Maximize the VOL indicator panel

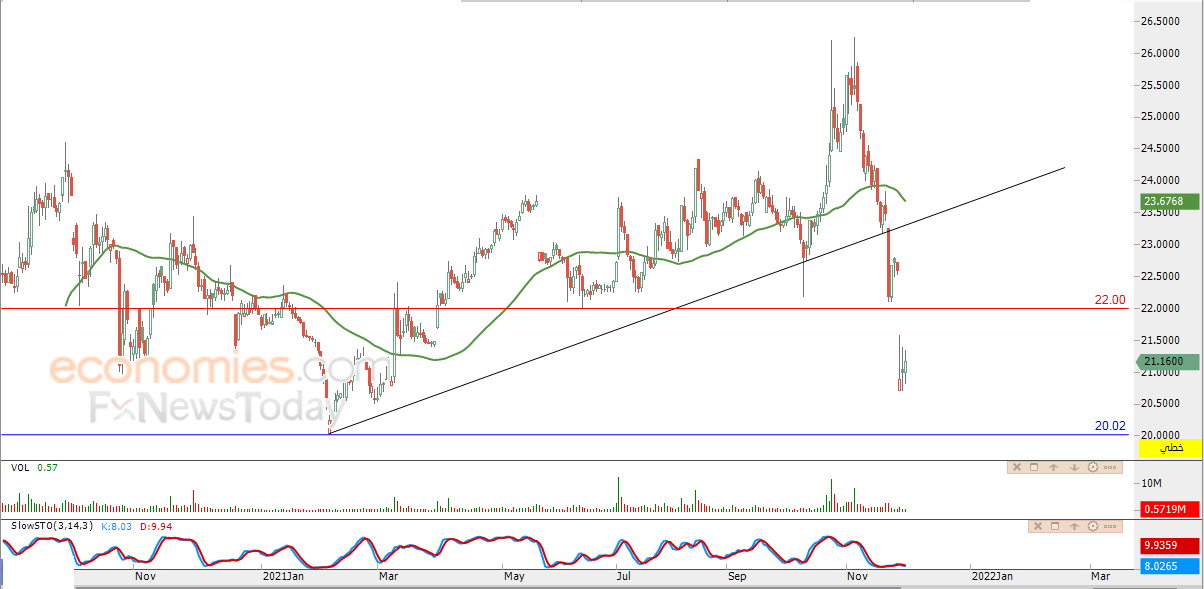click(x=1034, y=467)
